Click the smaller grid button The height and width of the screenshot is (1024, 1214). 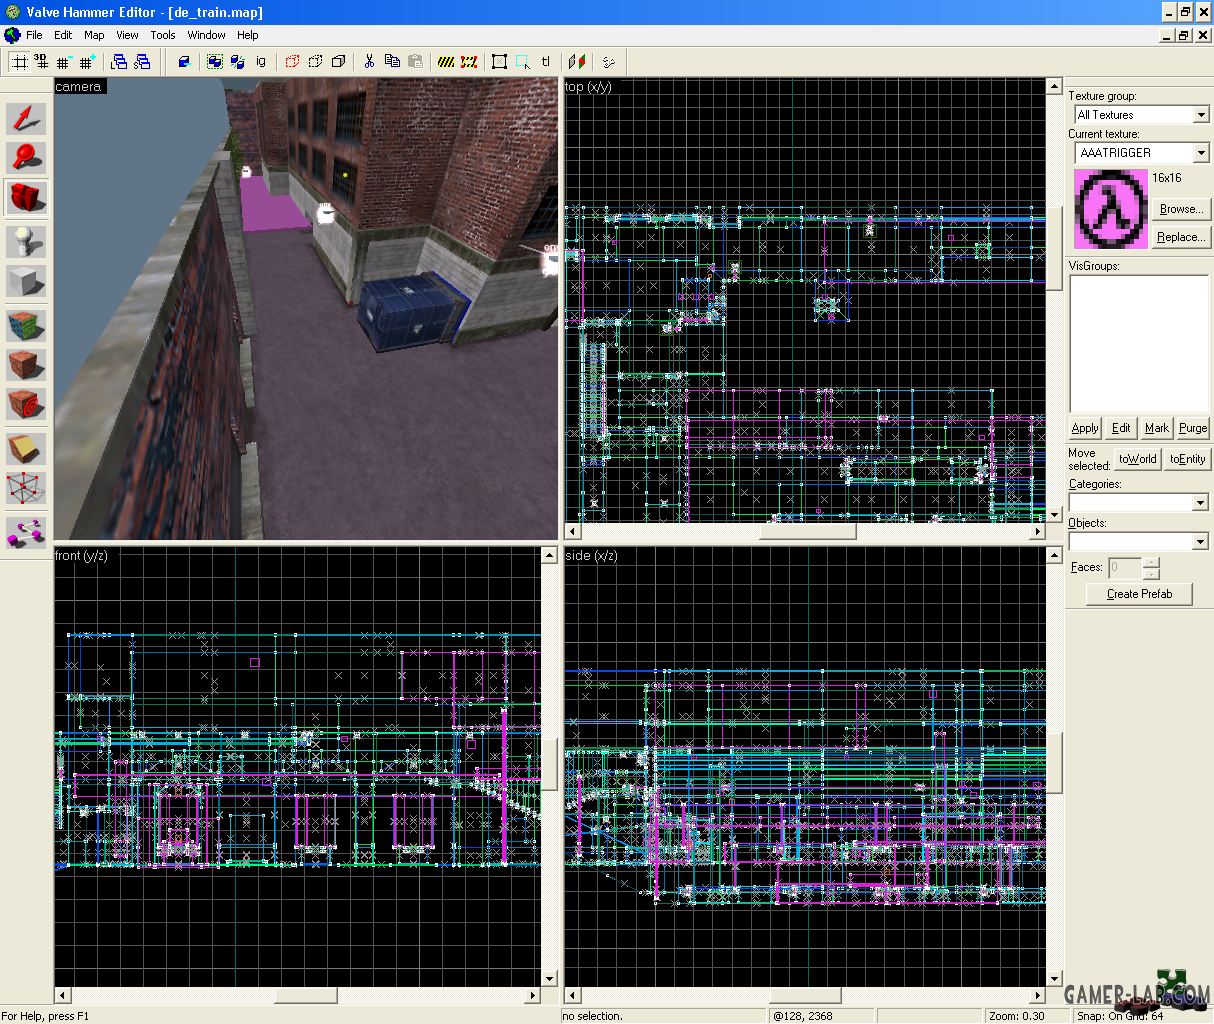63,62
